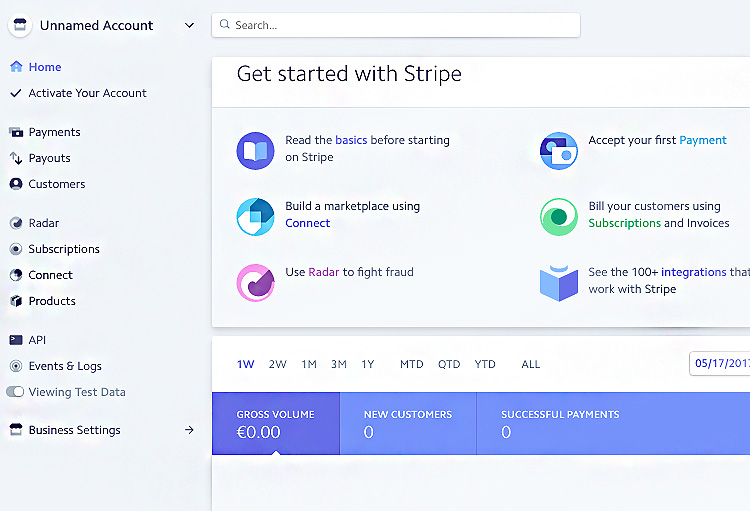Click the book icon beside Read the basics
The width and height of the screenshot is (750, 511).
255,150
